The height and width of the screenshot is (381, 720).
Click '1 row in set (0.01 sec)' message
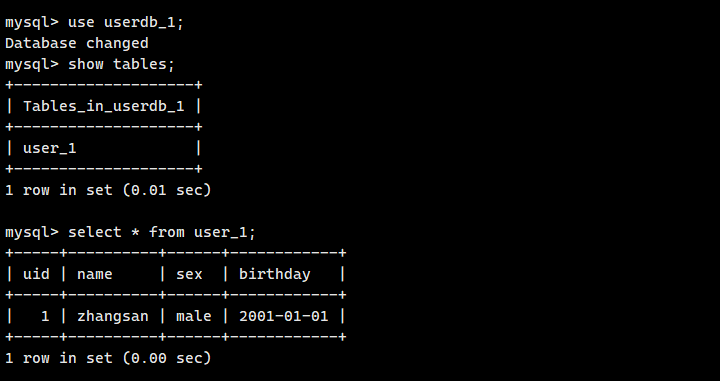coord(108,190)
